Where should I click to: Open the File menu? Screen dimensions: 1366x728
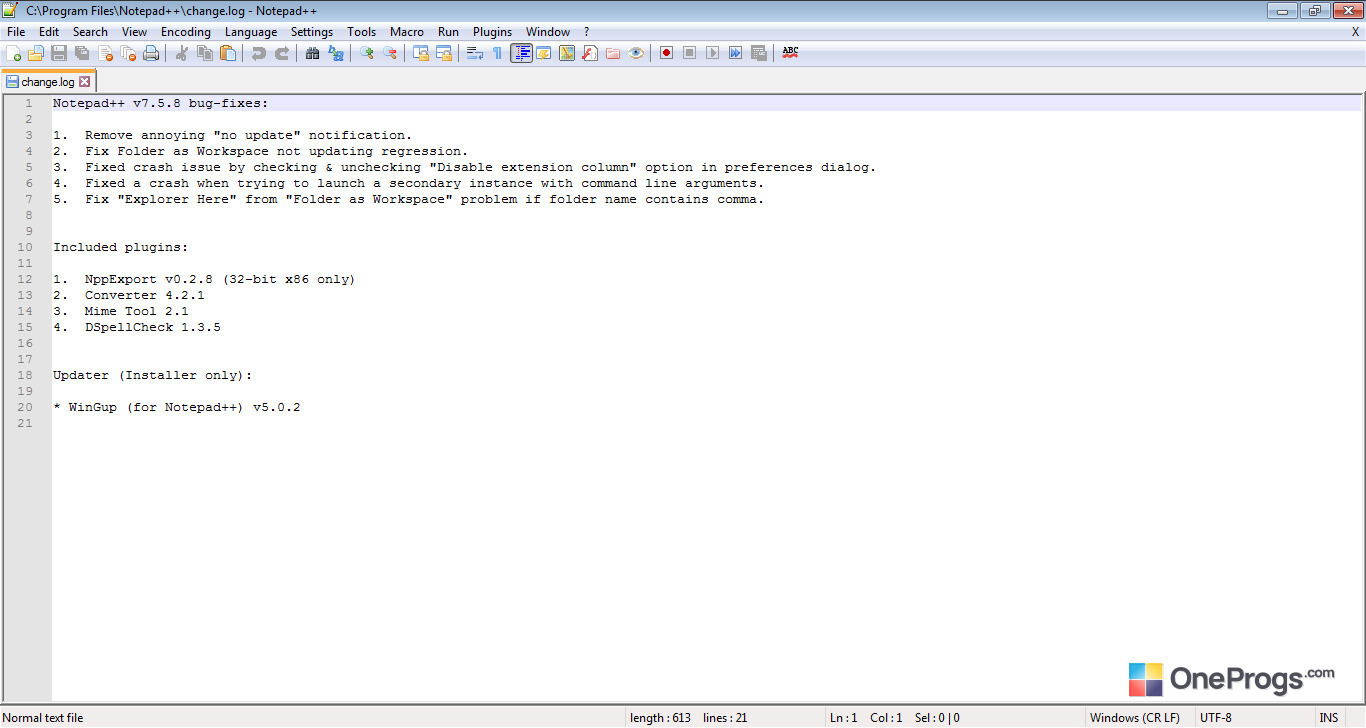pyautogui.click(x=16, y=32)
